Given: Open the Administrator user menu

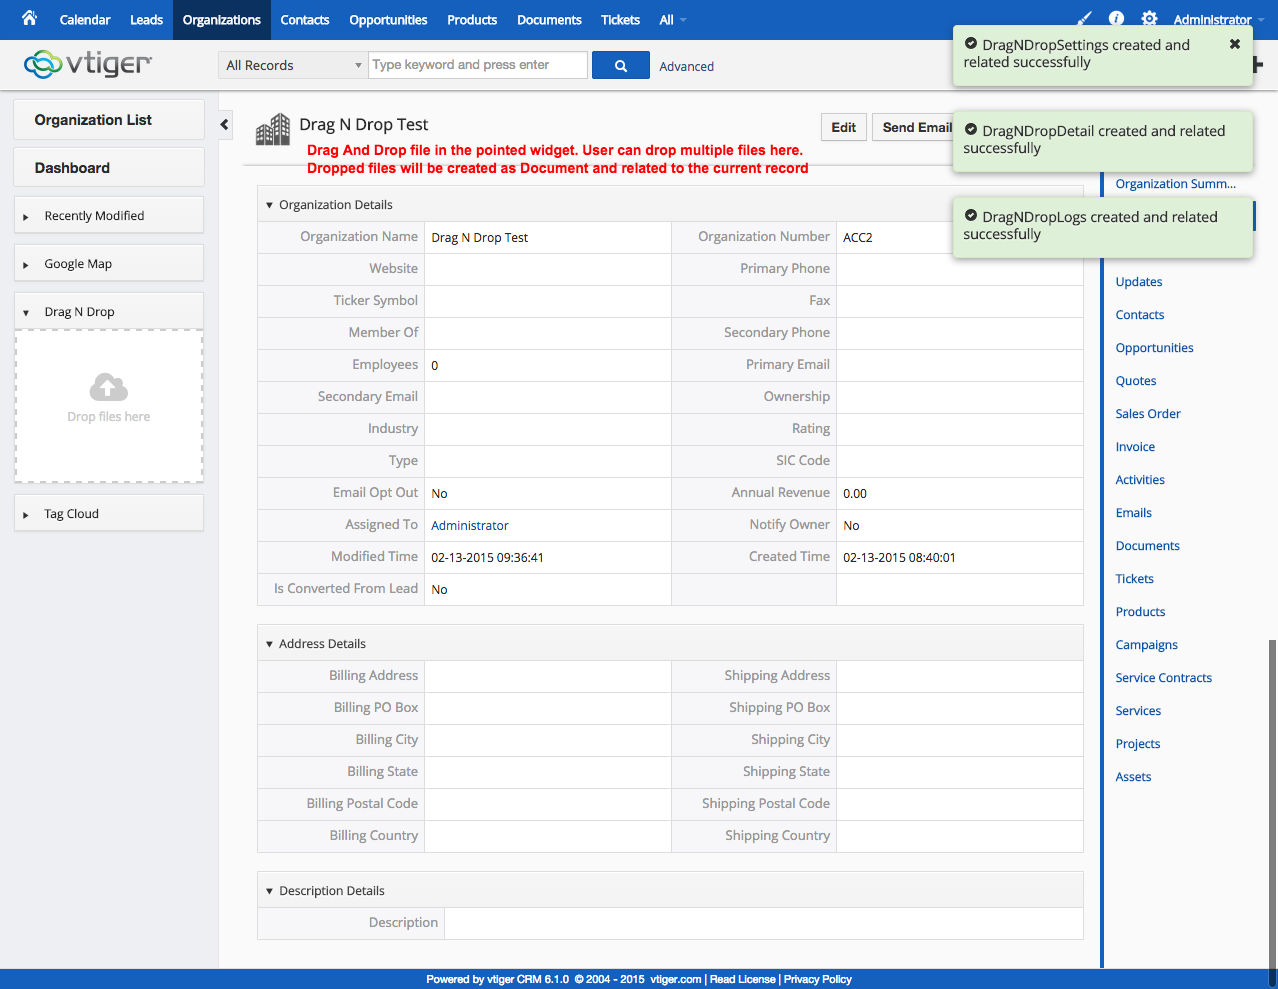Looking at the screenshot, I should coord(1218,20).
